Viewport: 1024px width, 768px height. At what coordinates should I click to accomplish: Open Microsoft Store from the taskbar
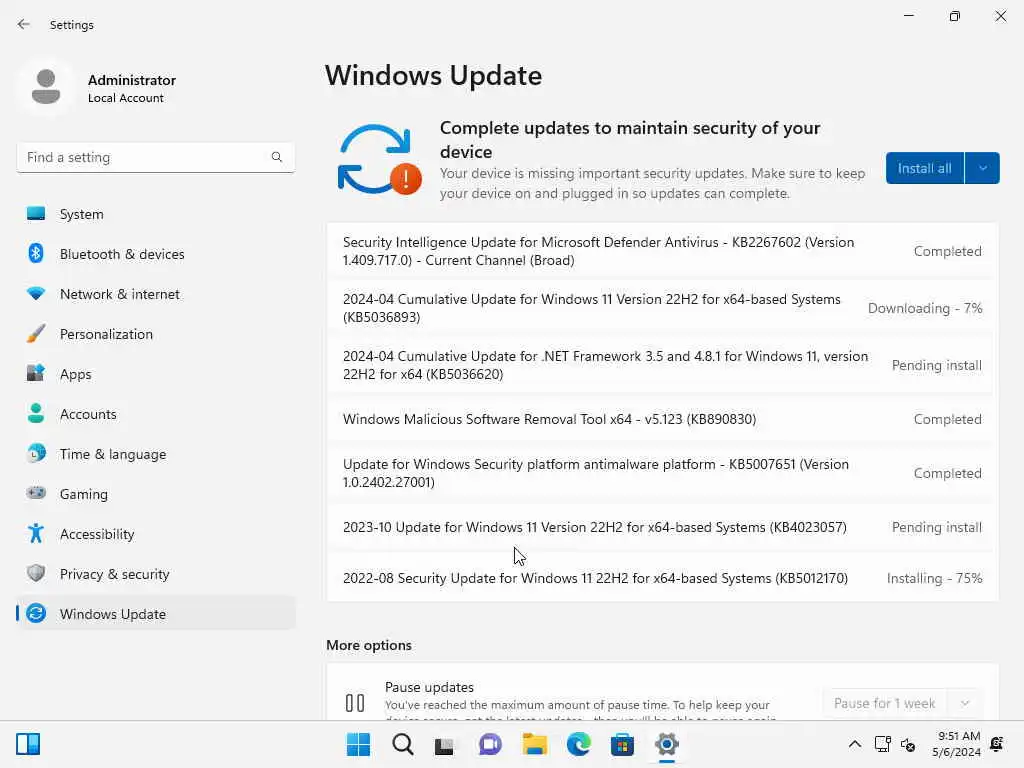pos(622,744)
